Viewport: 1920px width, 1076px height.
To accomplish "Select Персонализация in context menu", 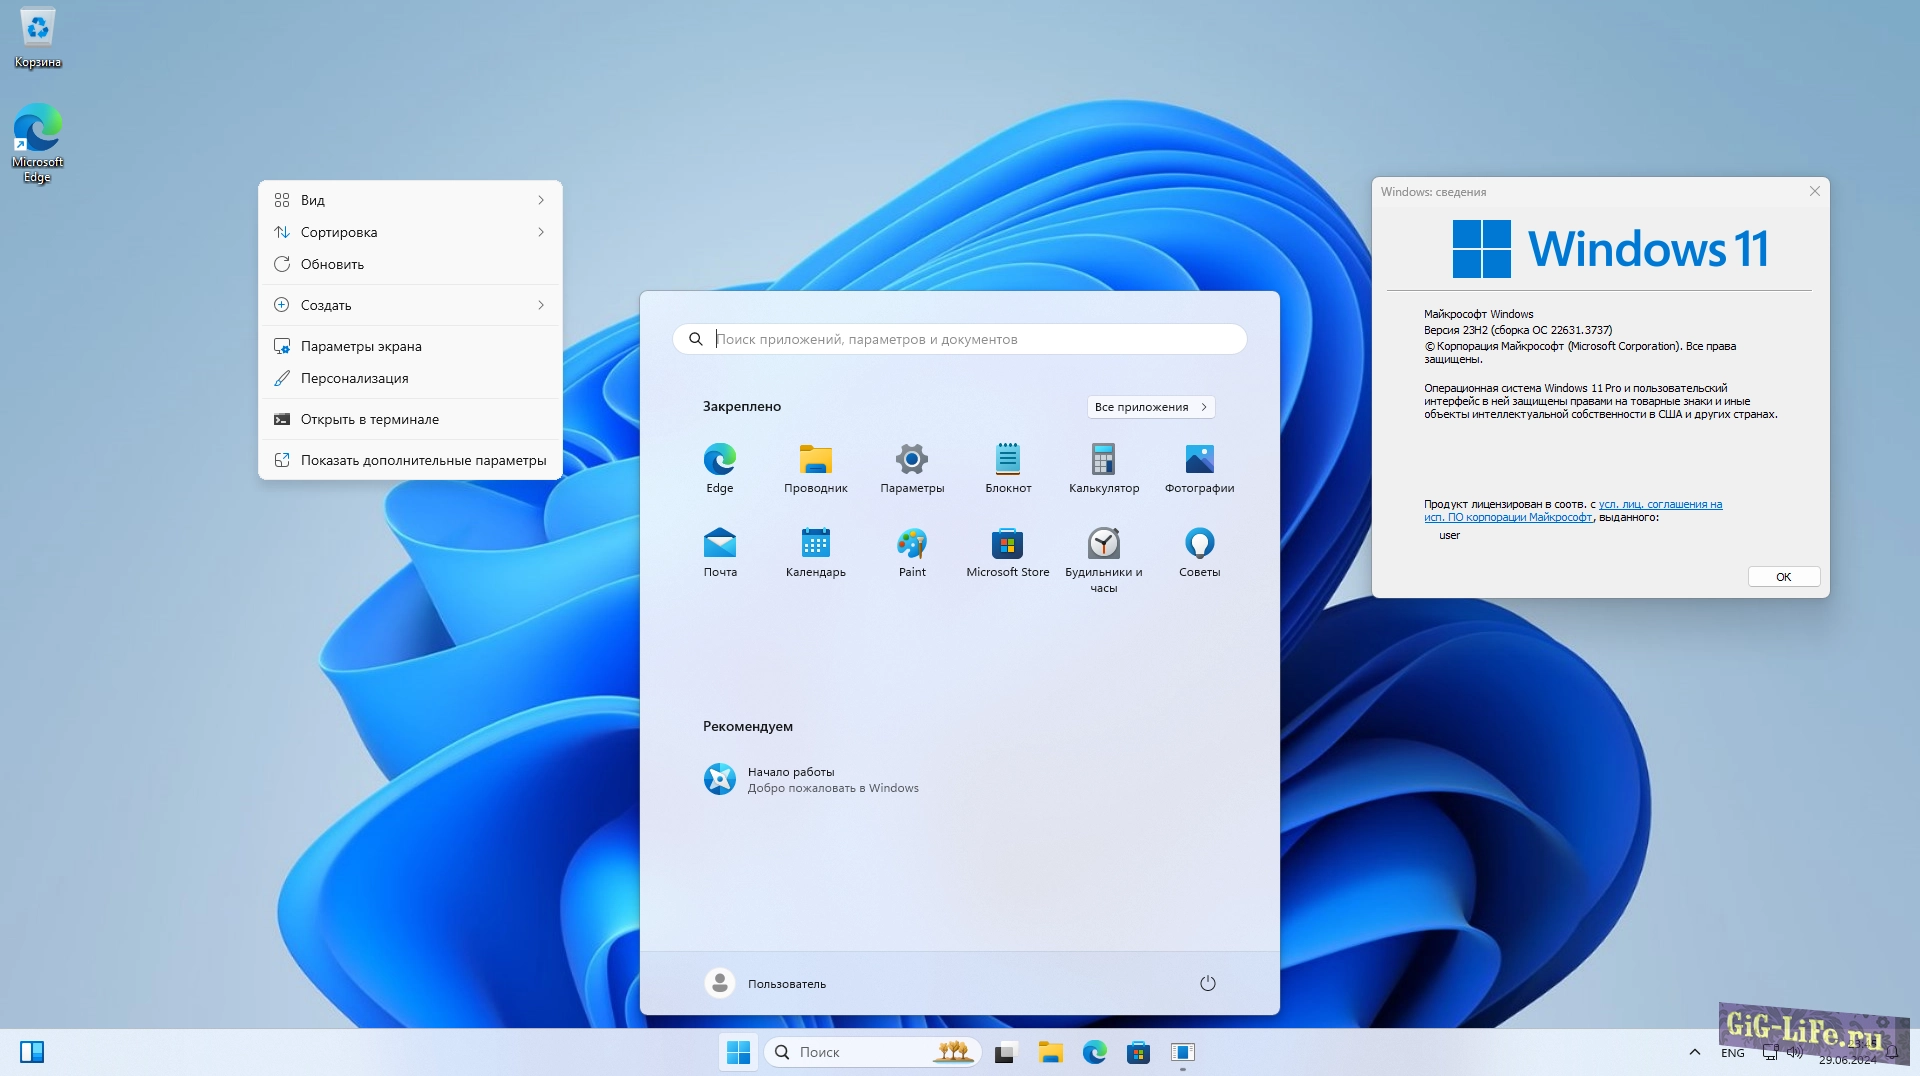I will [x=355, y=378].
